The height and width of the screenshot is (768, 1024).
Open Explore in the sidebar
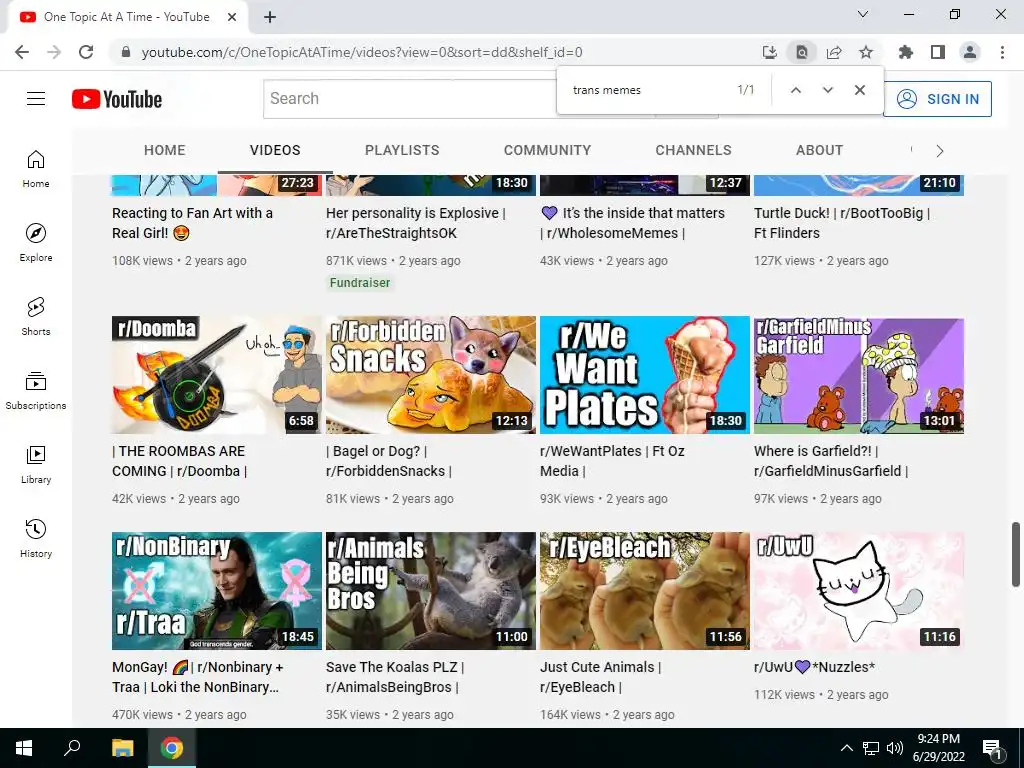36,243
